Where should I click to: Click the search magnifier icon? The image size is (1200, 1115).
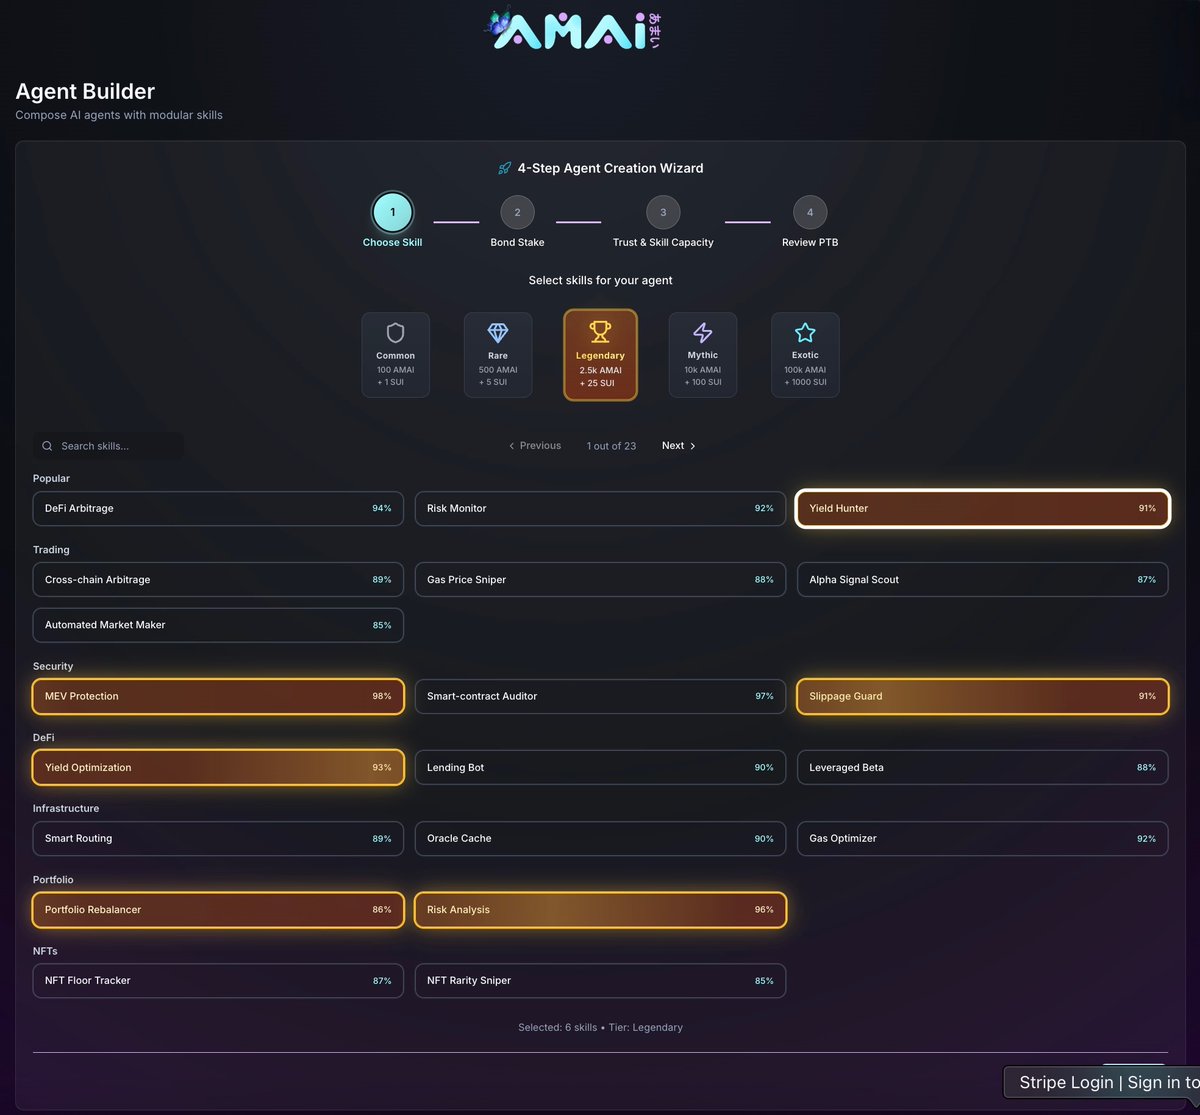47,446
